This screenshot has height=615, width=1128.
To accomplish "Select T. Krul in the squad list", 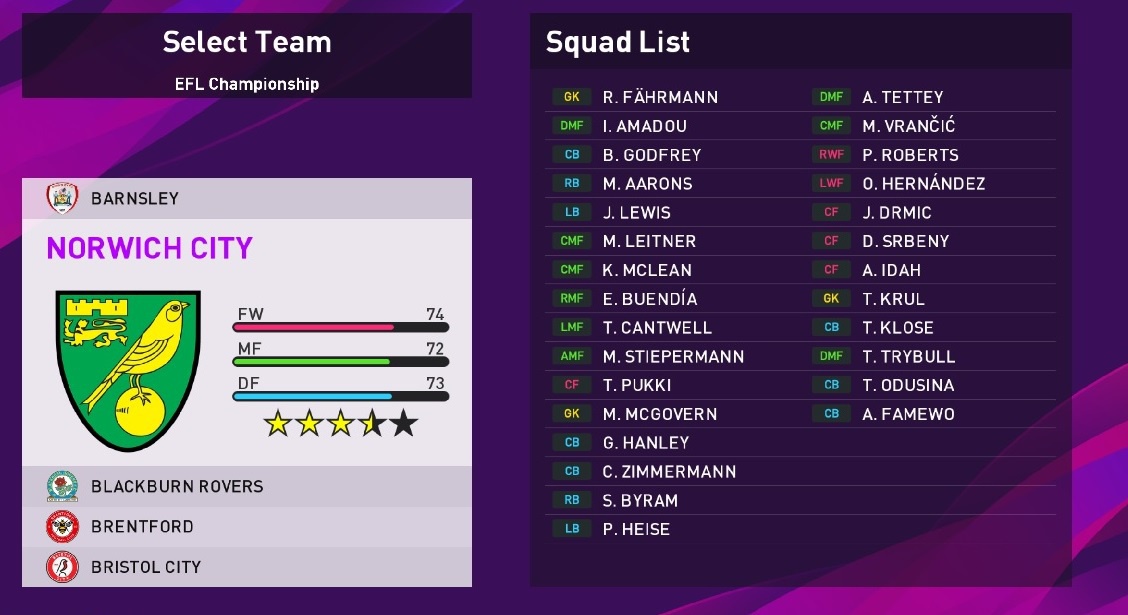I will coord(894,299).
